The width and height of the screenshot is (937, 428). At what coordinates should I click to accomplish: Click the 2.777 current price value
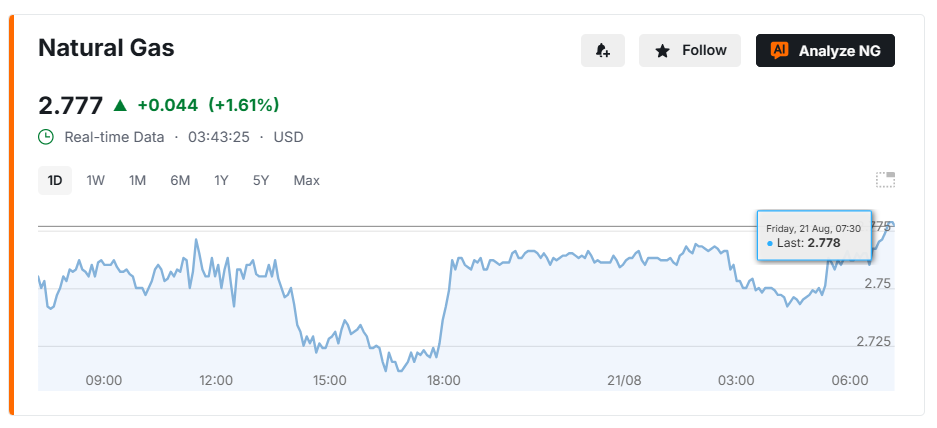click(x=71, y=106)
